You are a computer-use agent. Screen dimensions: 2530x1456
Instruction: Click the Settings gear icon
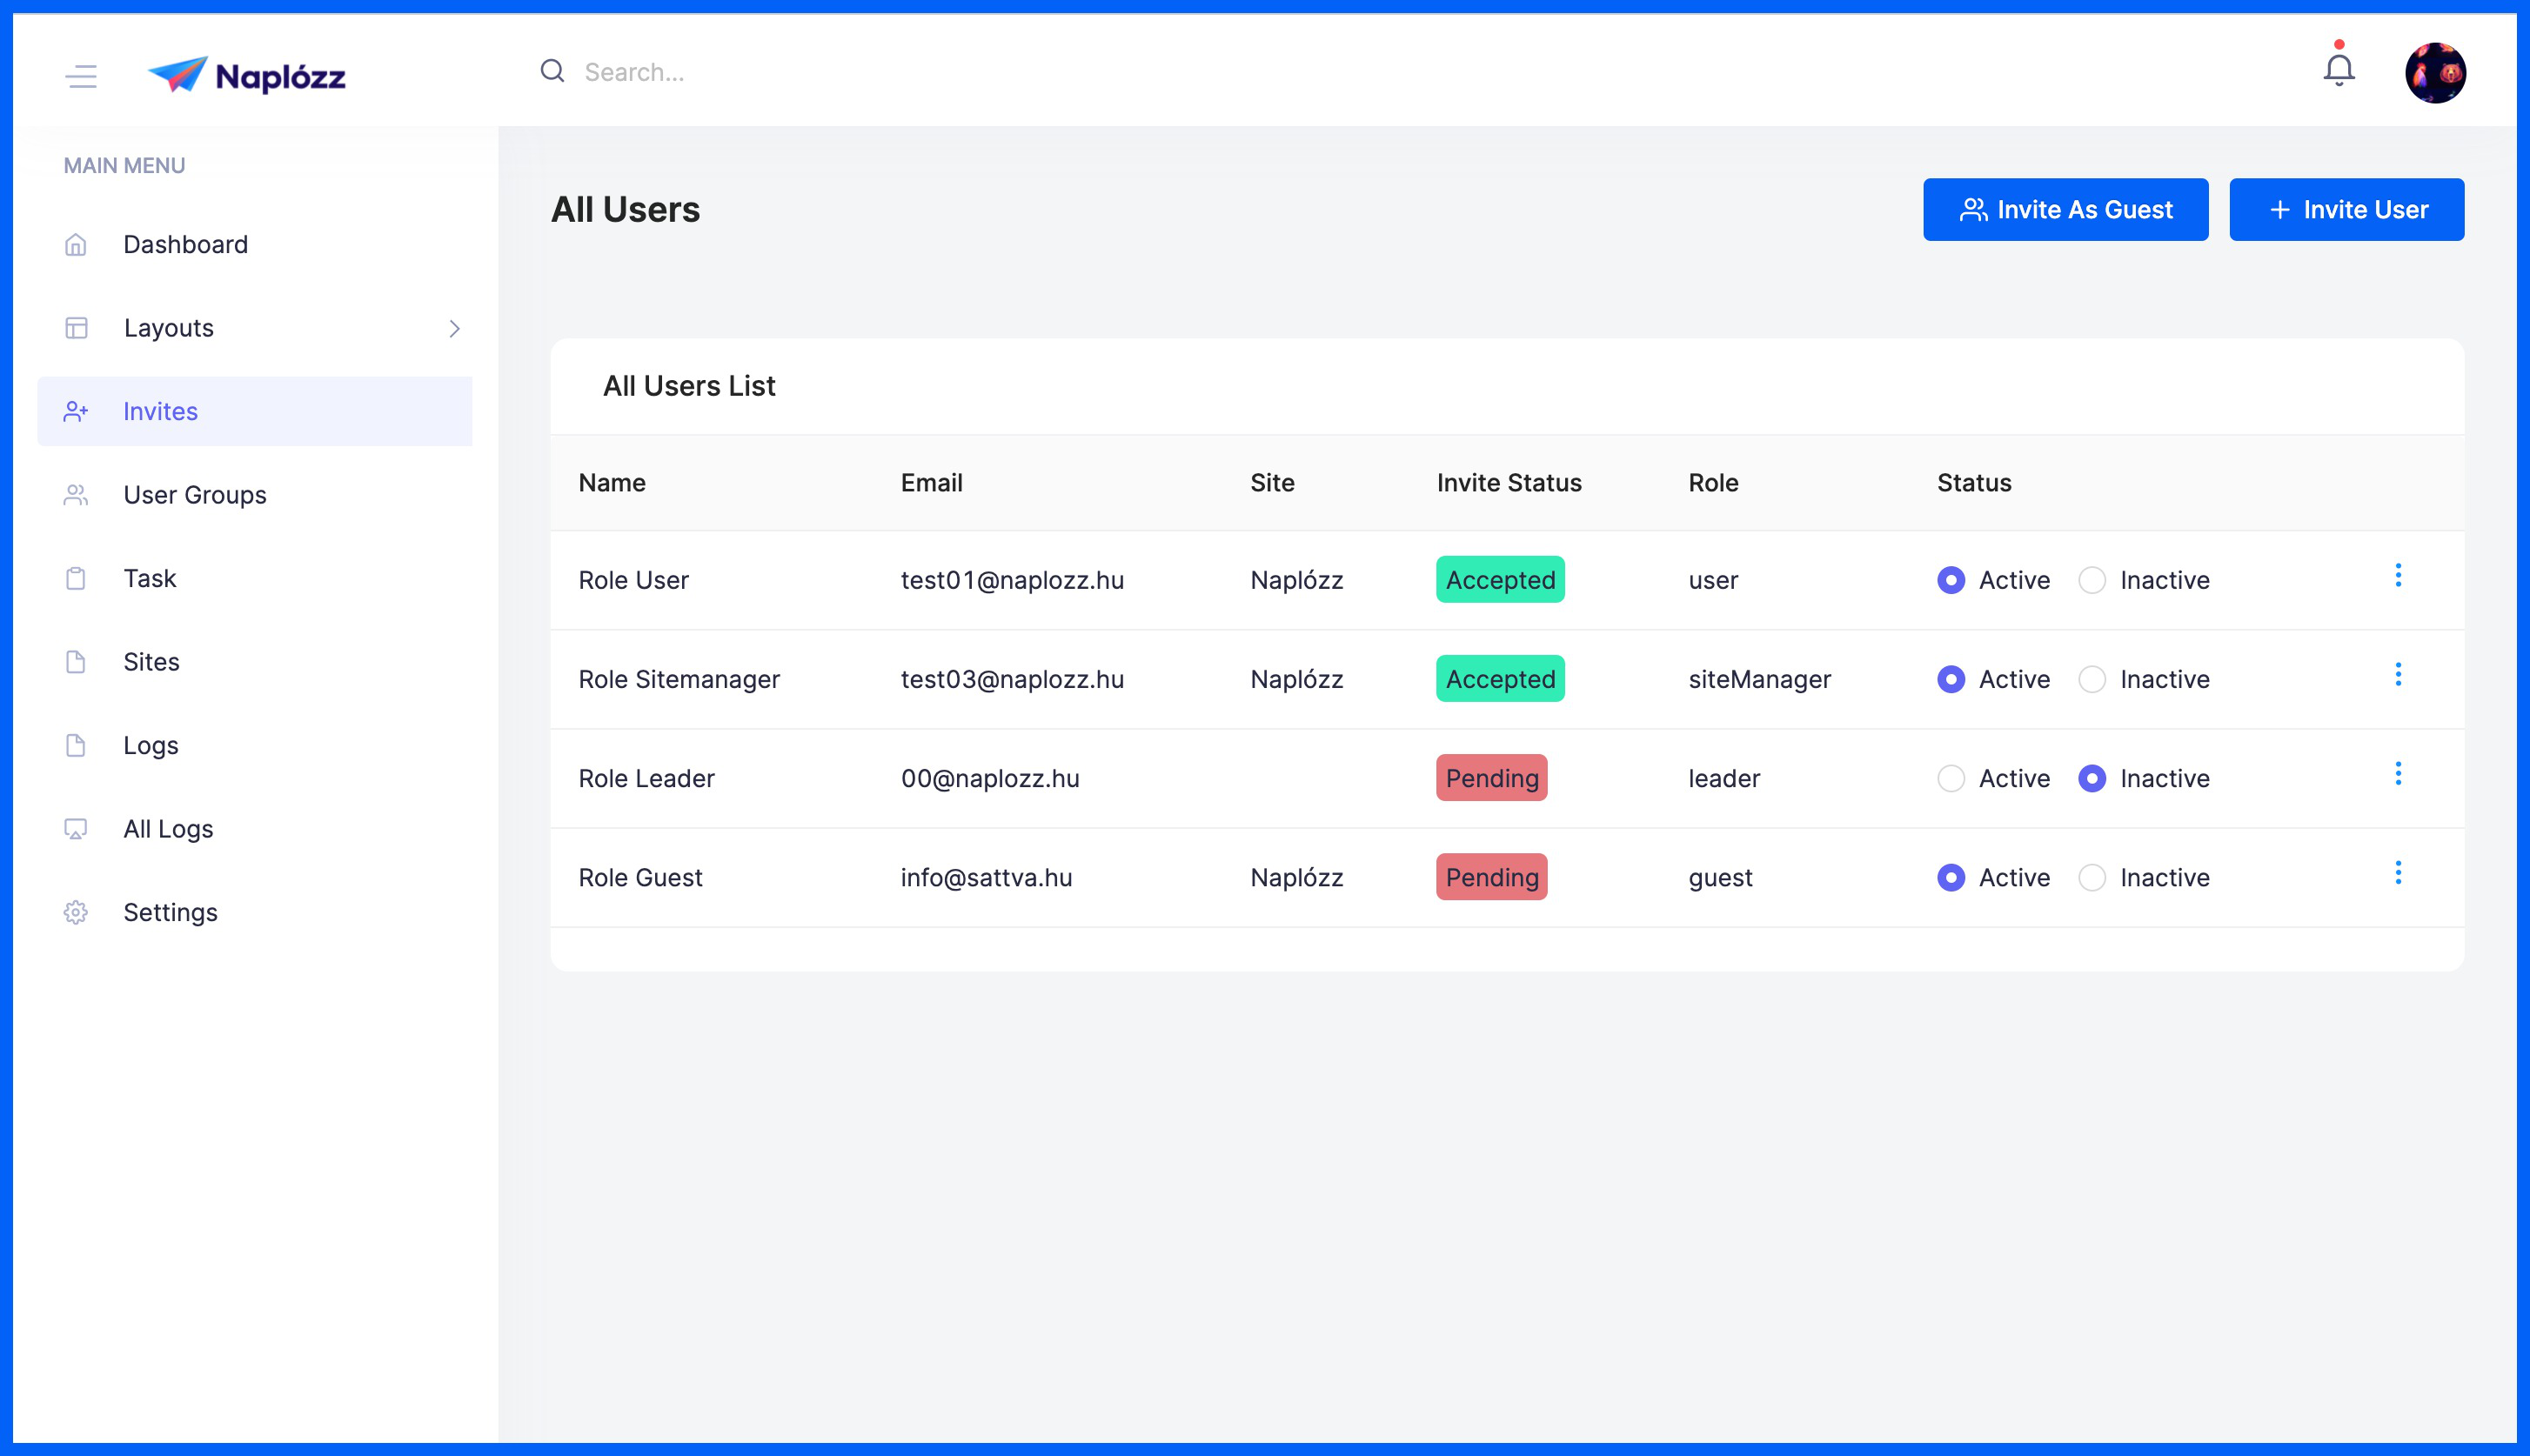tap(76, 912)
